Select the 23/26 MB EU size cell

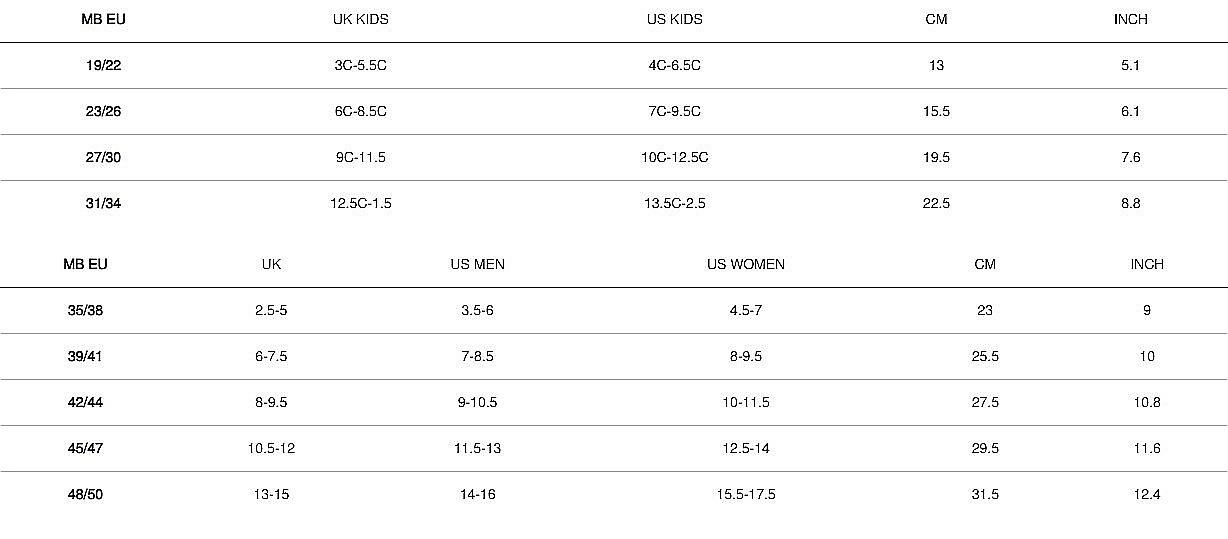103,111
